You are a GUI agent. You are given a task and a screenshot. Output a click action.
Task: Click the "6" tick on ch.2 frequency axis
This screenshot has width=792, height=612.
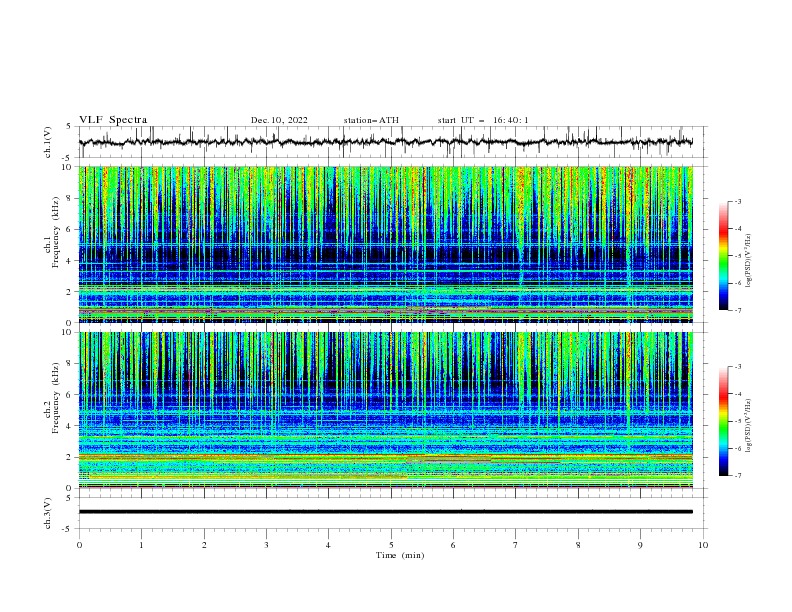pyautogui.click(x=70, y=395)
